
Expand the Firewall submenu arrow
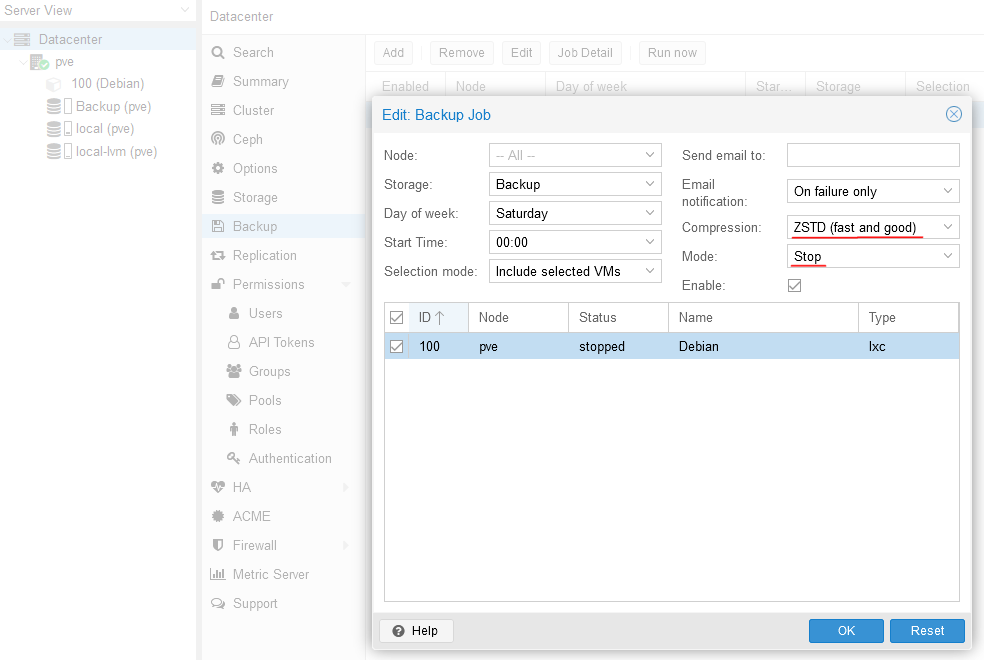click(x=346, y=545)
